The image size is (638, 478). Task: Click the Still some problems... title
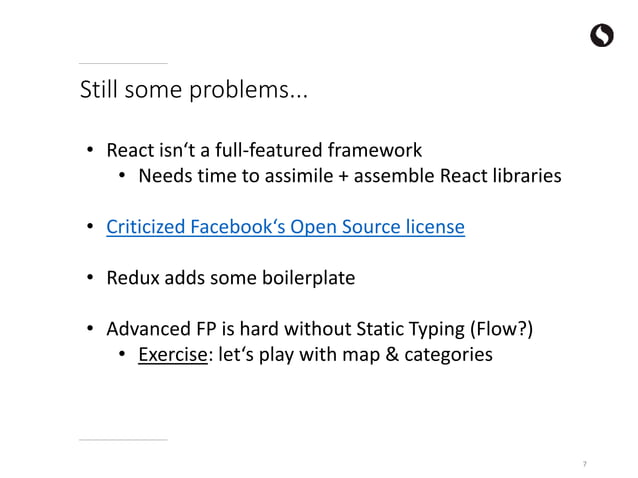[x=194, y=89]
